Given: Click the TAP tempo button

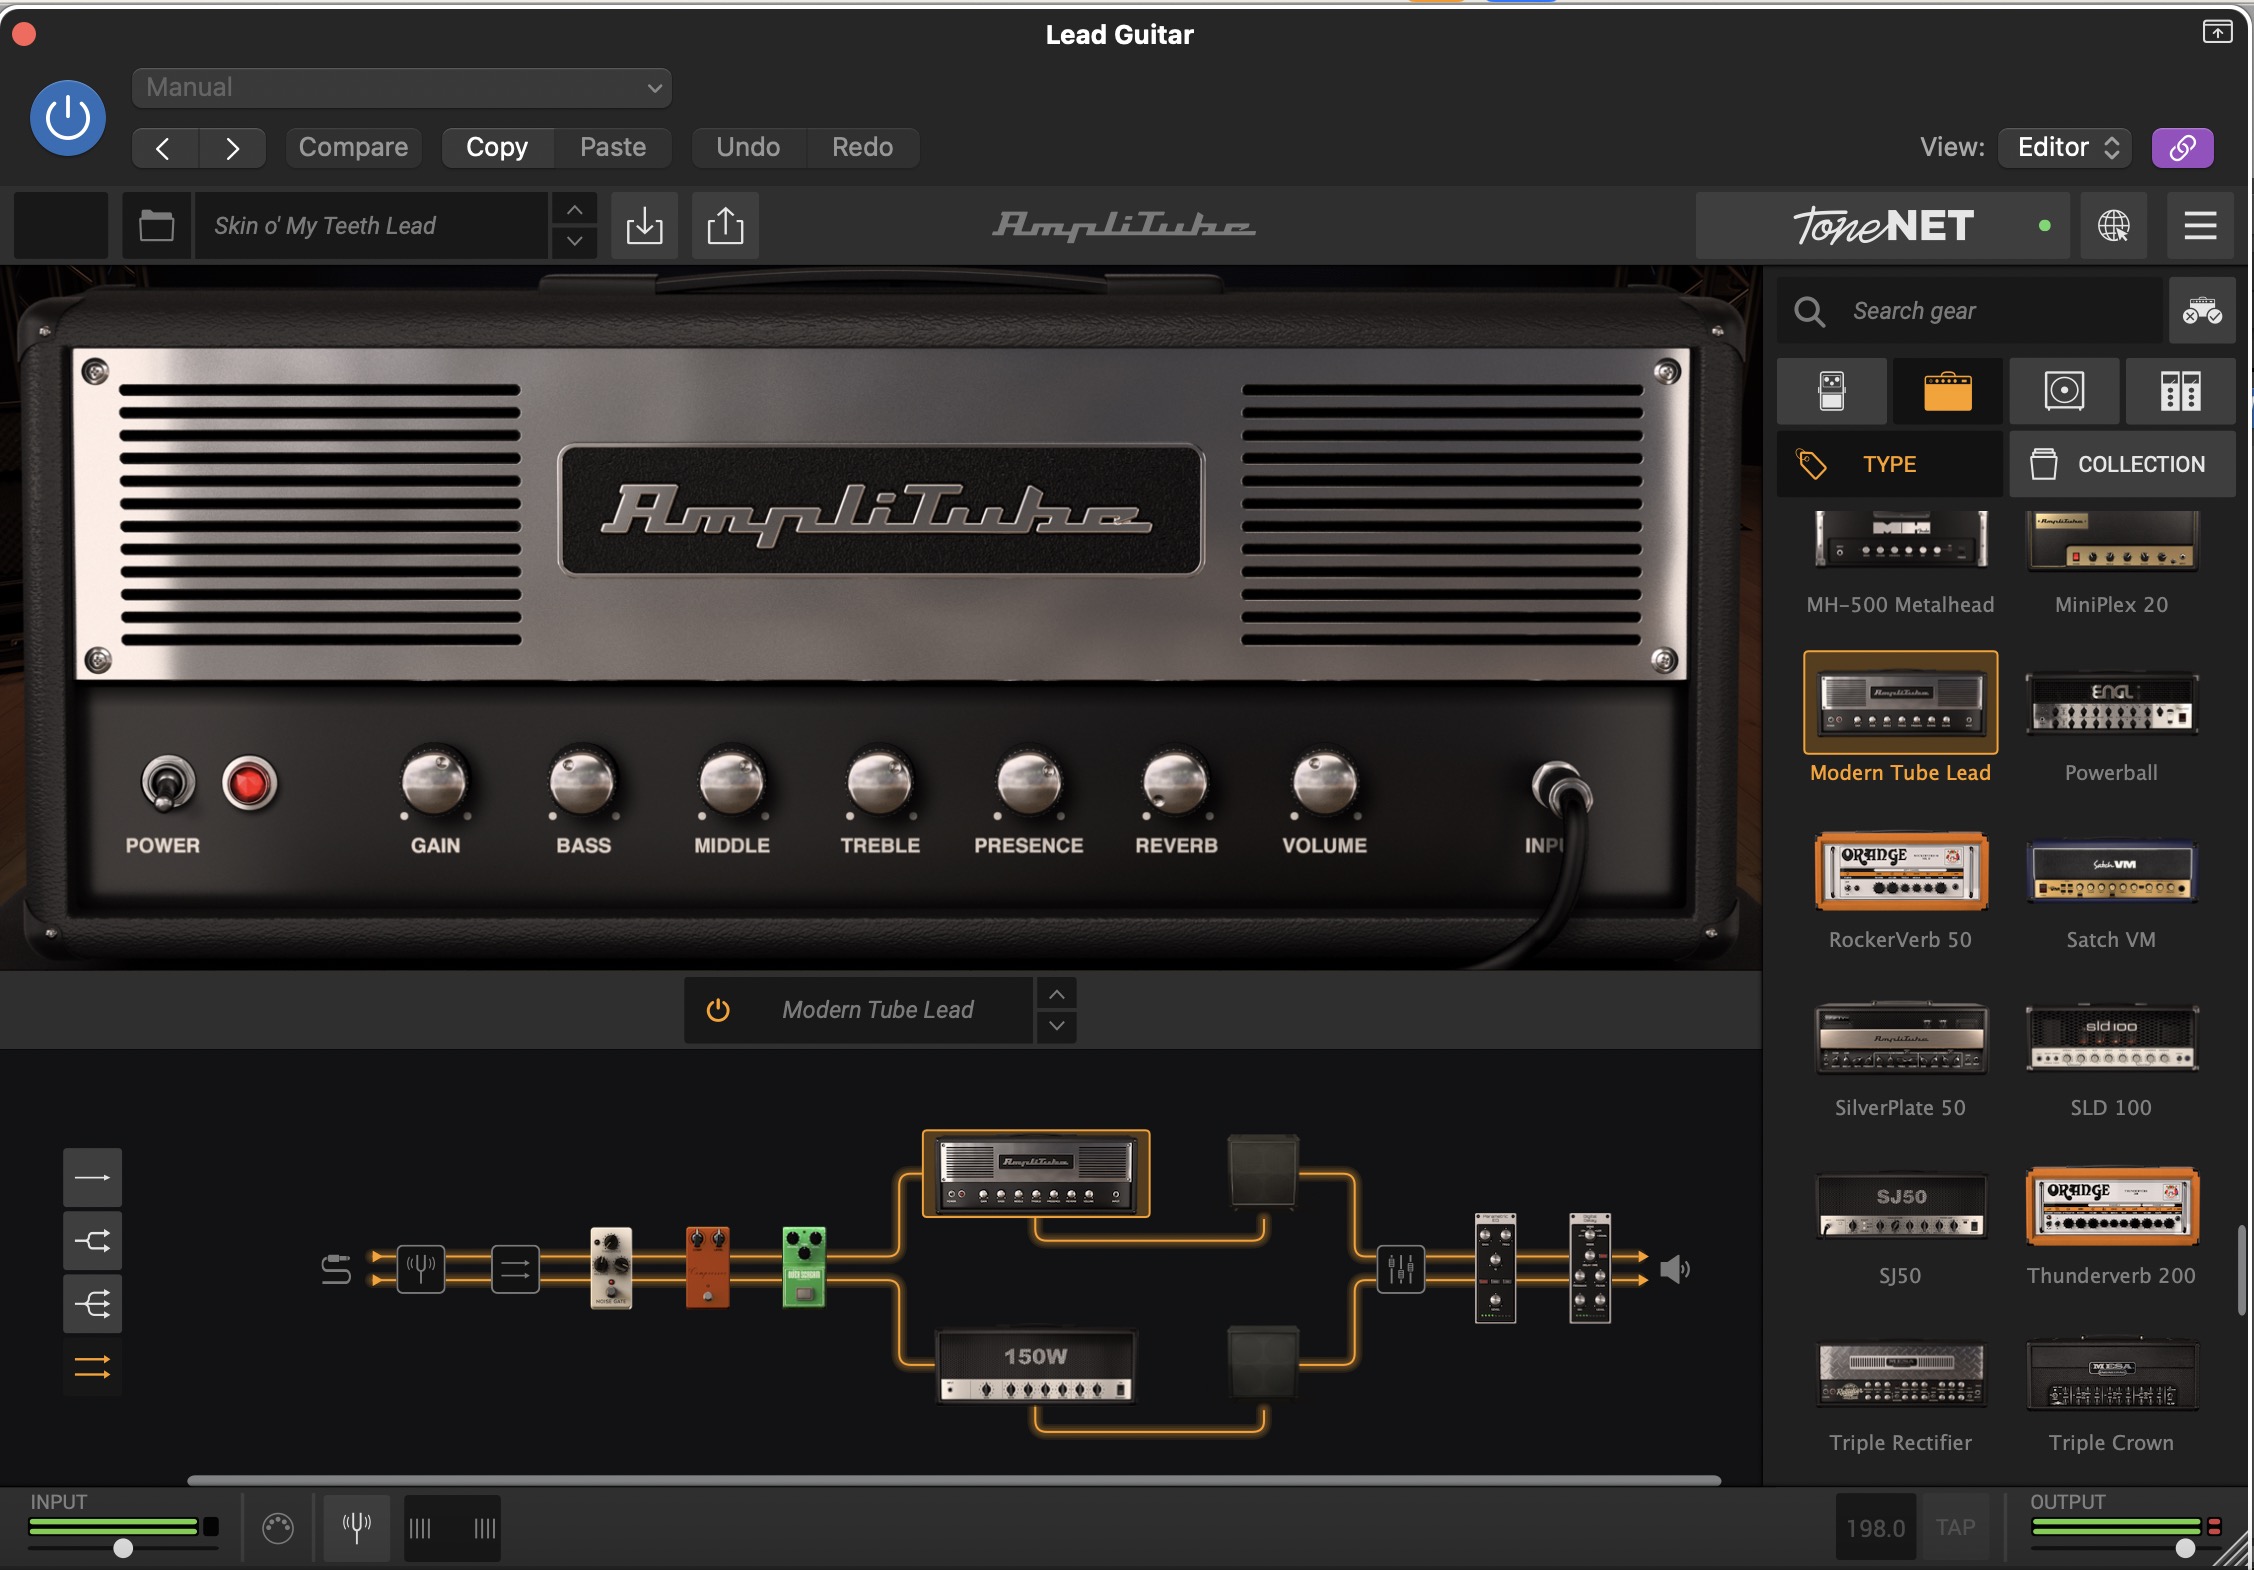Looking at the screenshot, I should (1955, 1527).
